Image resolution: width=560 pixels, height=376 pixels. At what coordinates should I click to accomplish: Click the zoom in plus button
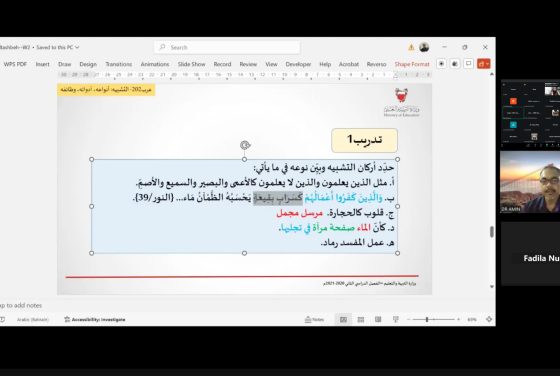459,320
